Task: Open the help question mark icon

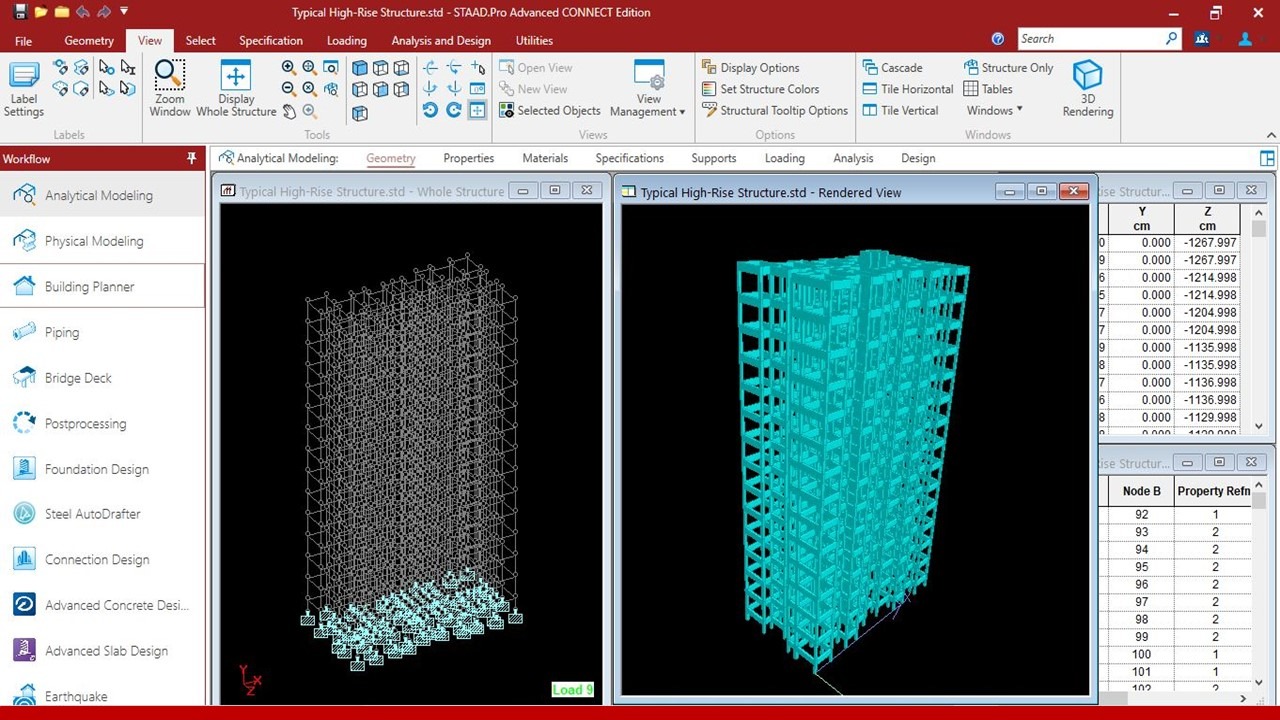Action: 997,39
